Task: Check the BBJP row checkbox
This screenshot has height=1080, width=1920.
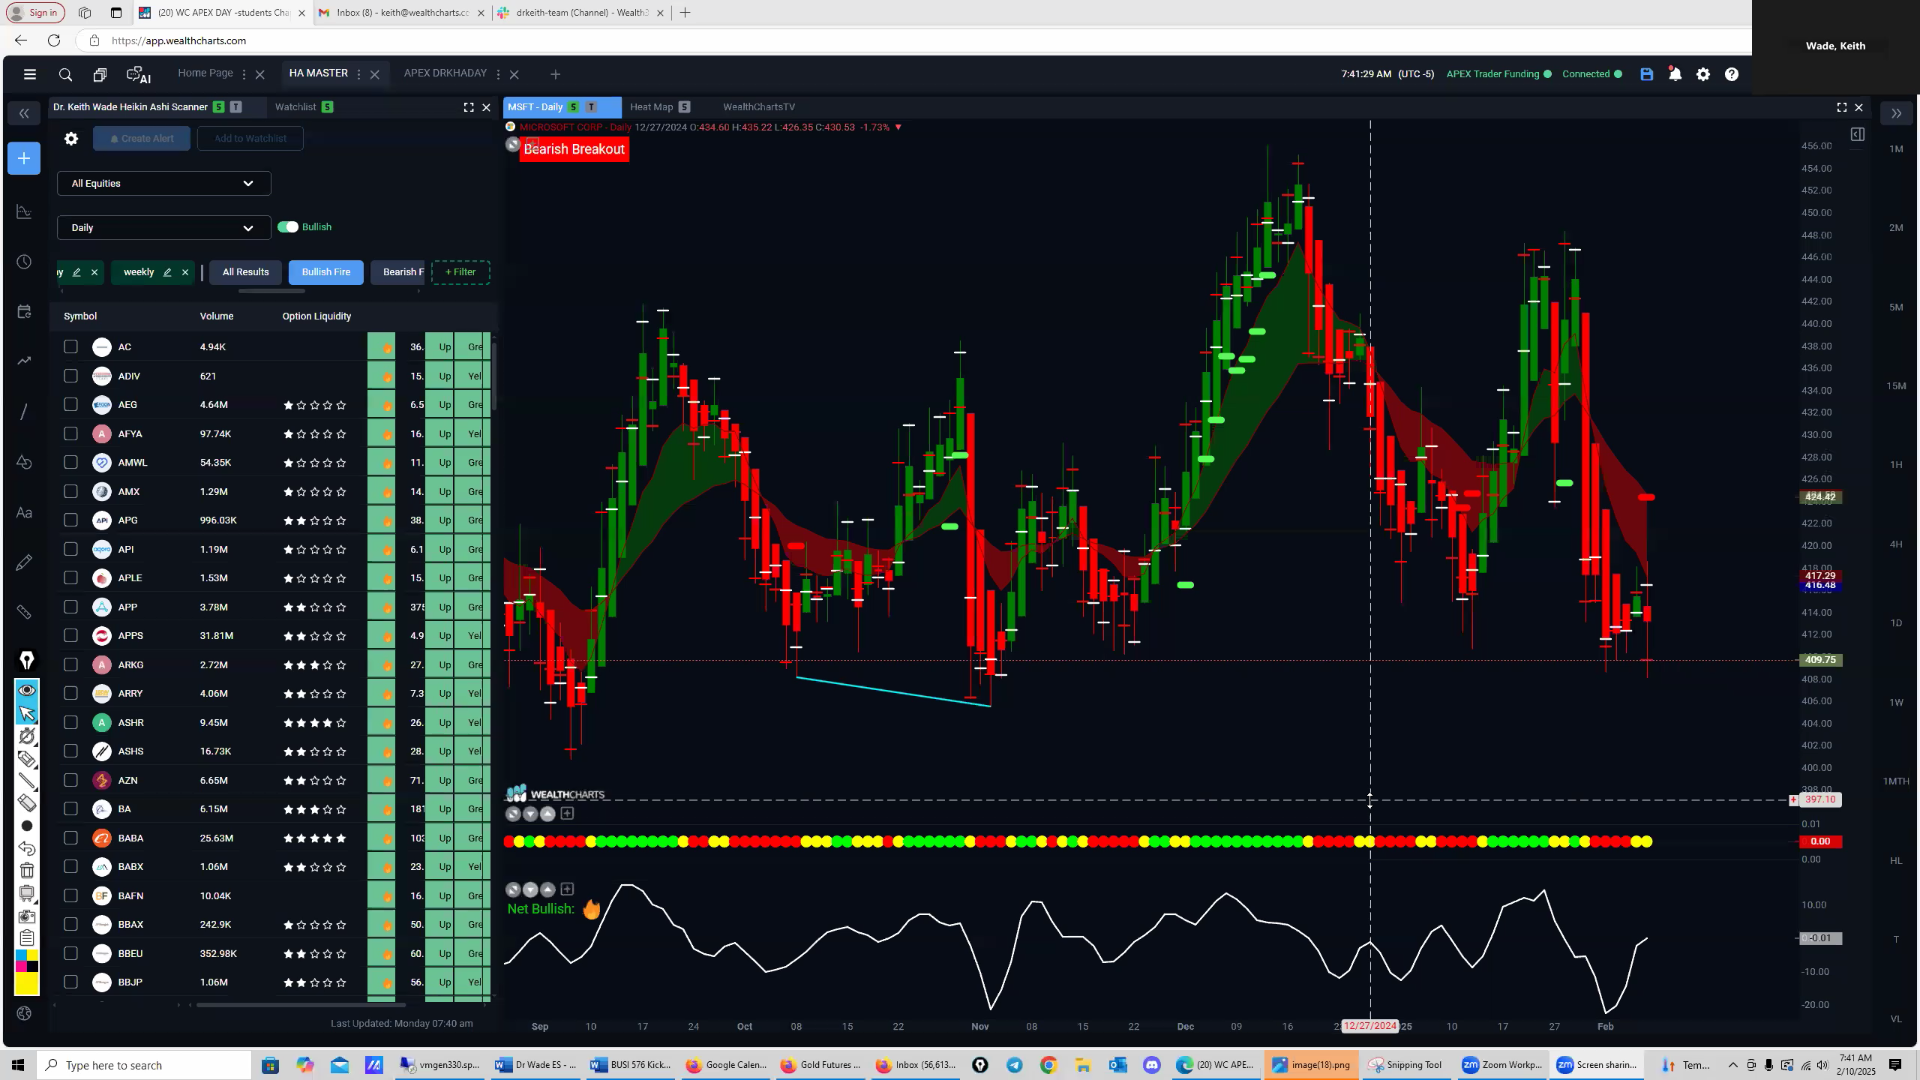Action: tap(70, 982)
